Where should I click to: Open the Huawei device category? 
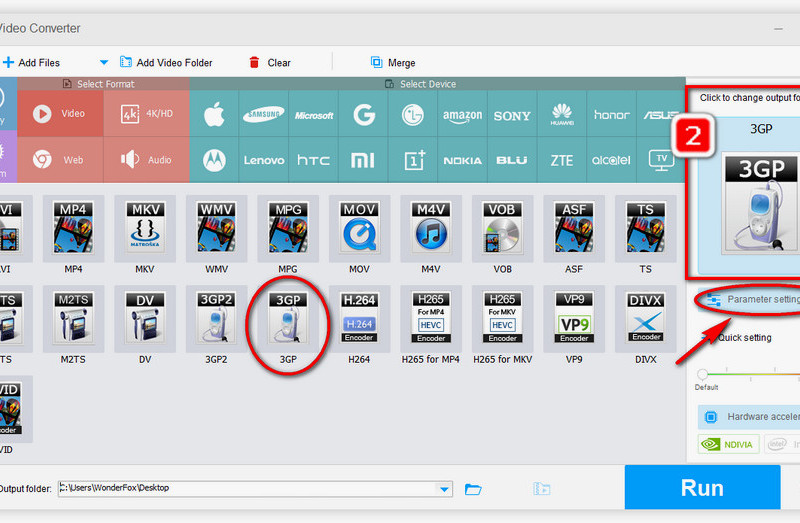[562, 114]
